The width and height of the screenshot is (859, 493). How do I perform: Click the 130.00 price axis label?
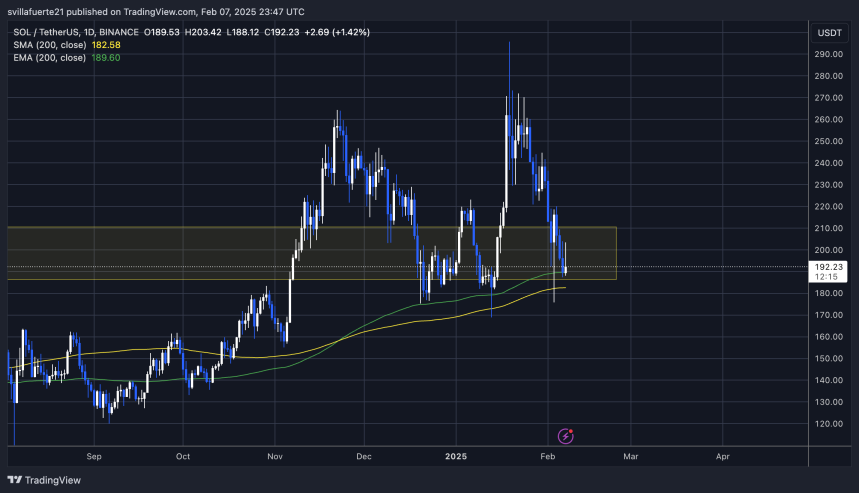coord(828,402)
